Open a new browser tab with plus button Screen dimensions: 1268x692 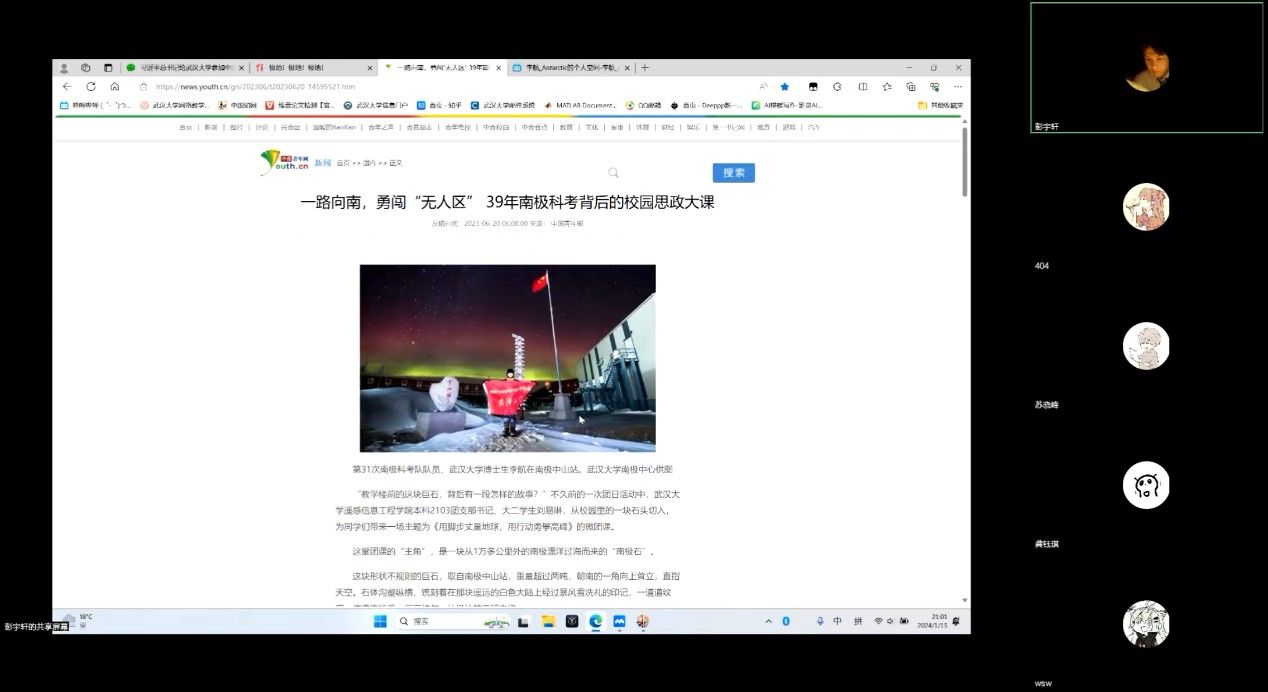(645, 68)
